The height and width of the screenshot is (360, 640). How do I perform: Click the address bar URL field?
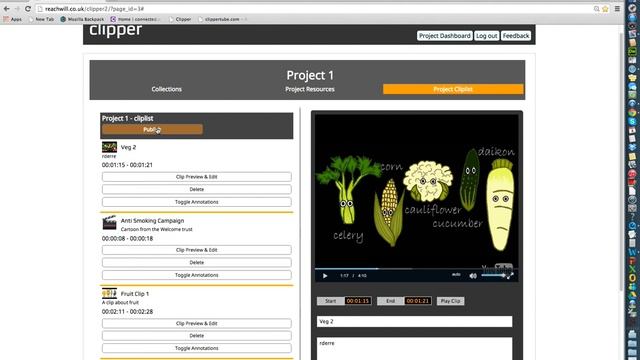pyautogui.click(x=314, y=9)
